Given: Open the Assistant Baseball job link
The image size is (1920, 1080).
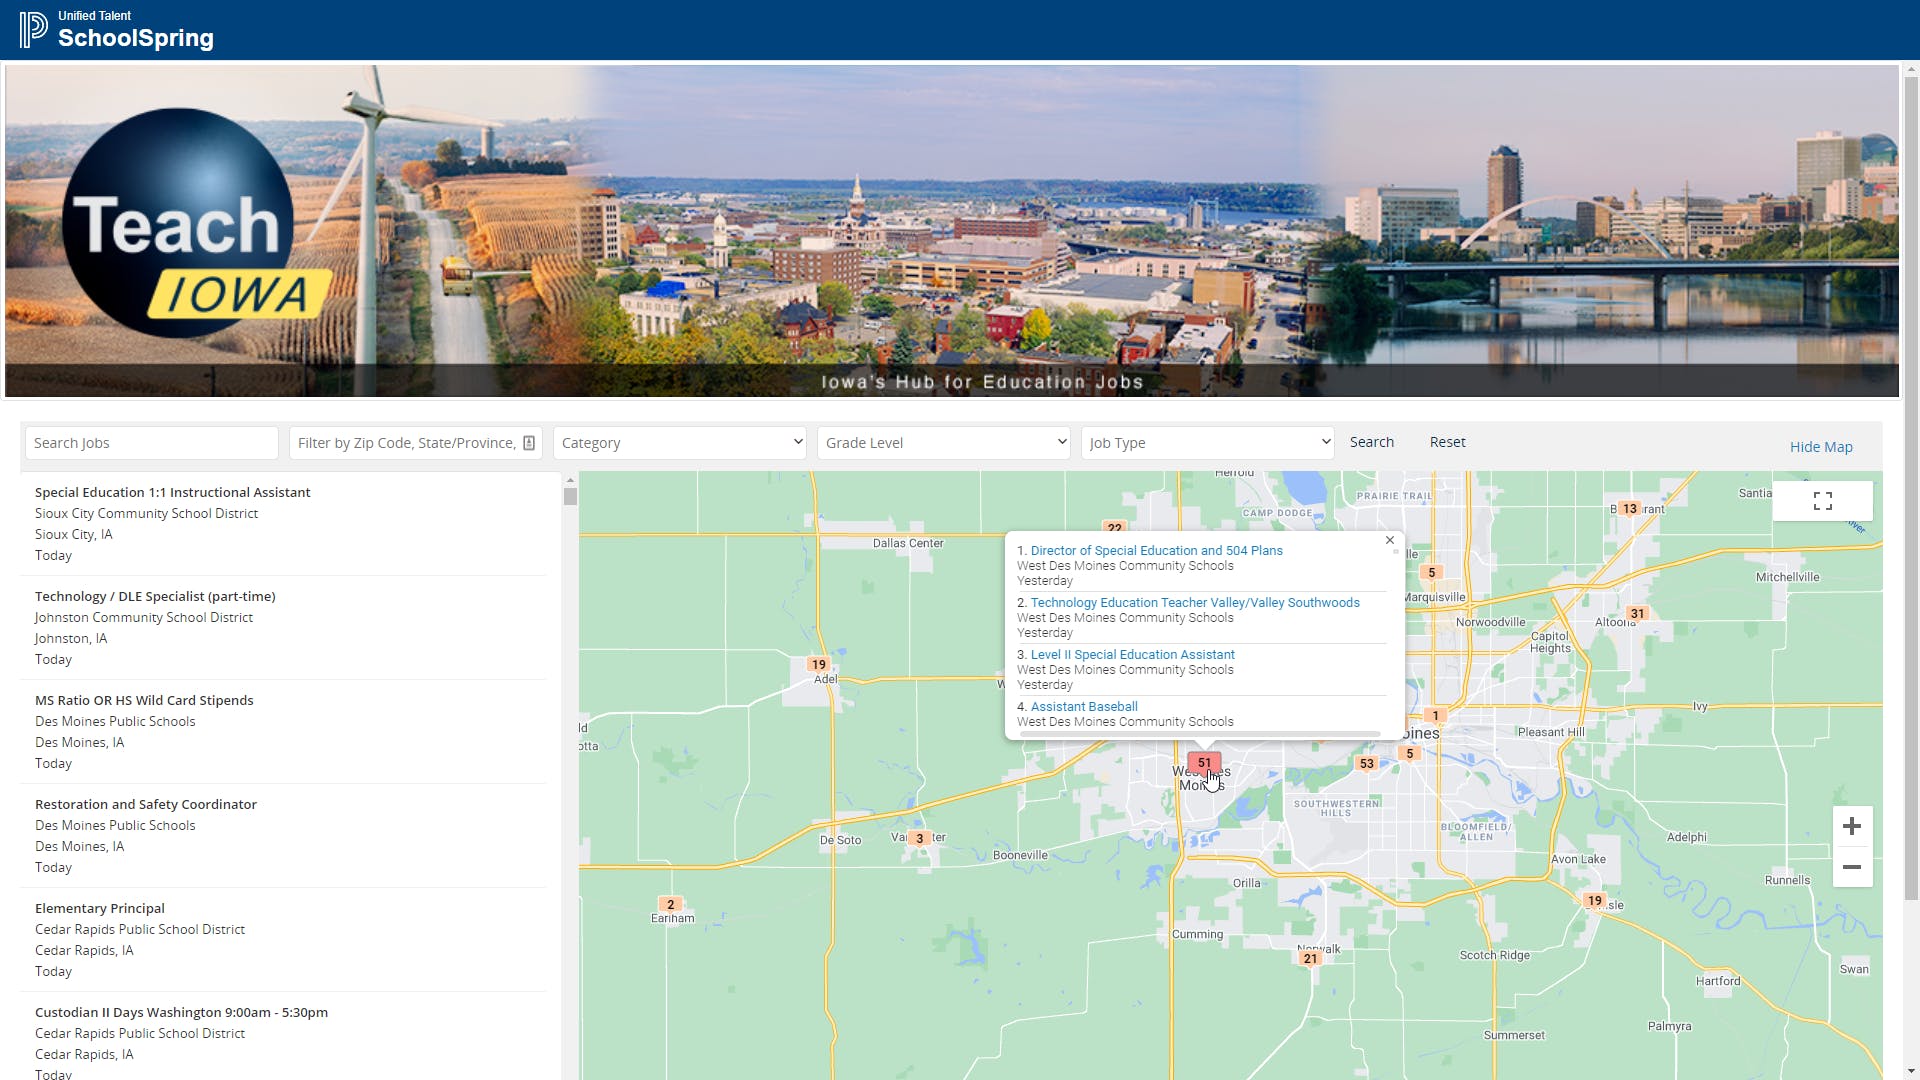Looking at the screenshot, I should coord(1084,706).
